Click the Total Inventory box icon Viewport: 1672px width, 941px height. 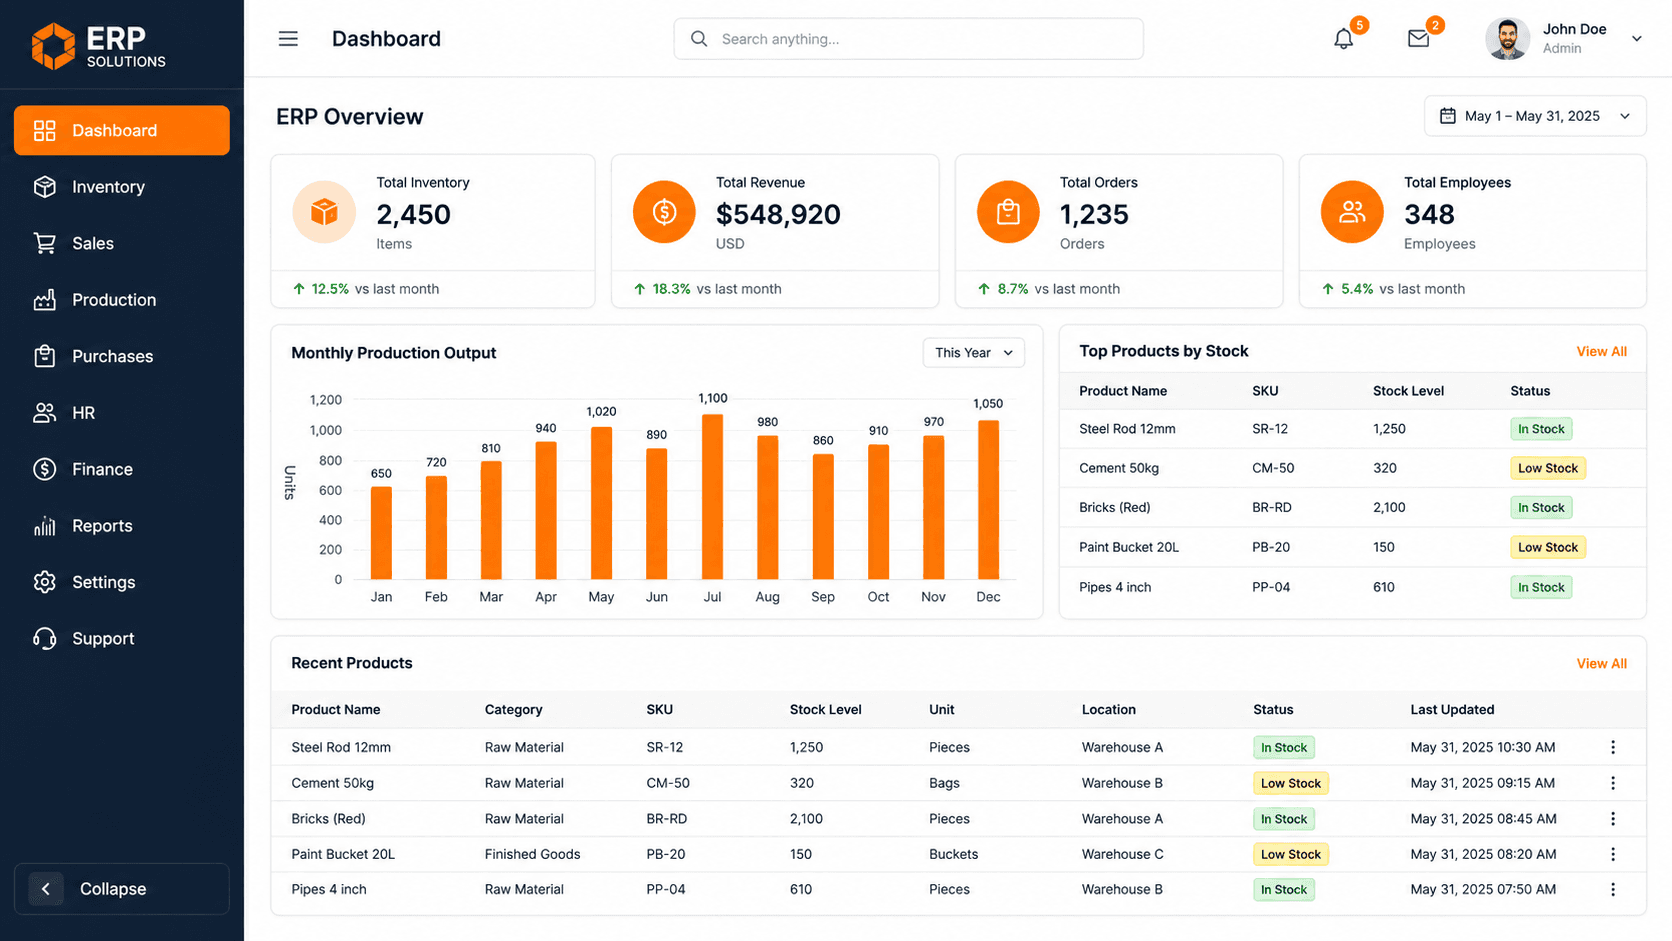pyautogui.click(x=324, y=212)
